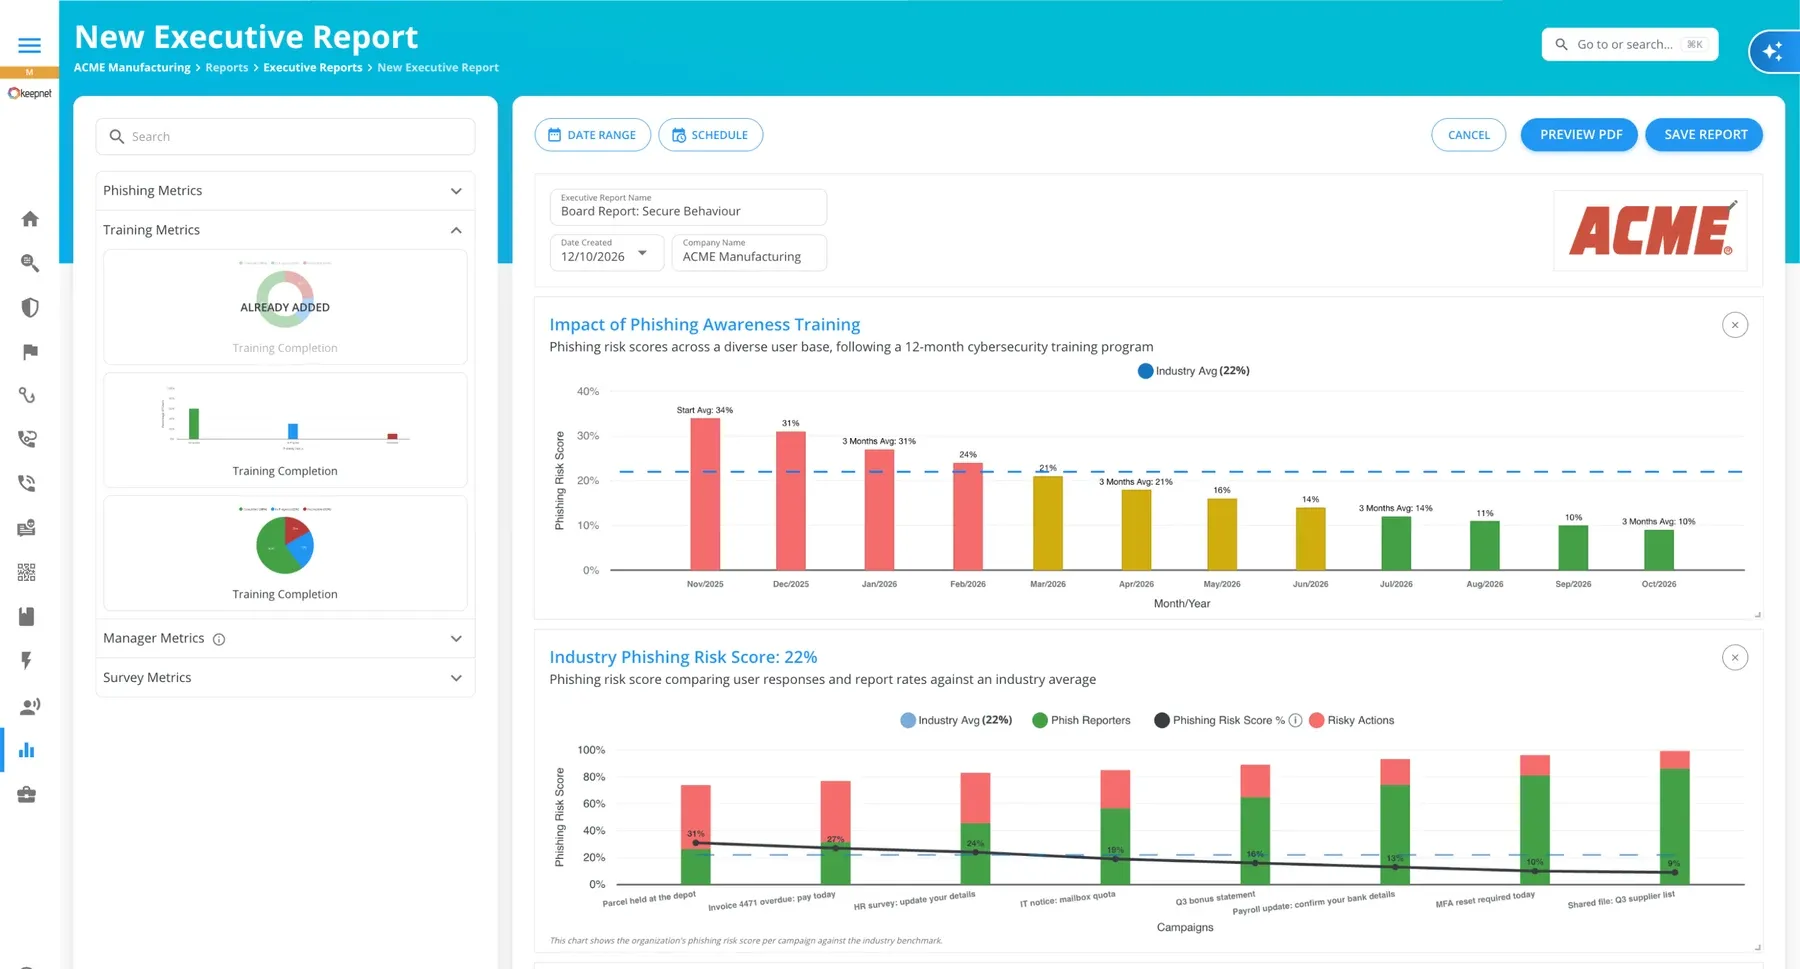Toggle Industry Avg legend in second chart
Viewport: 1800px width, 969px height.
pos(956,720)
